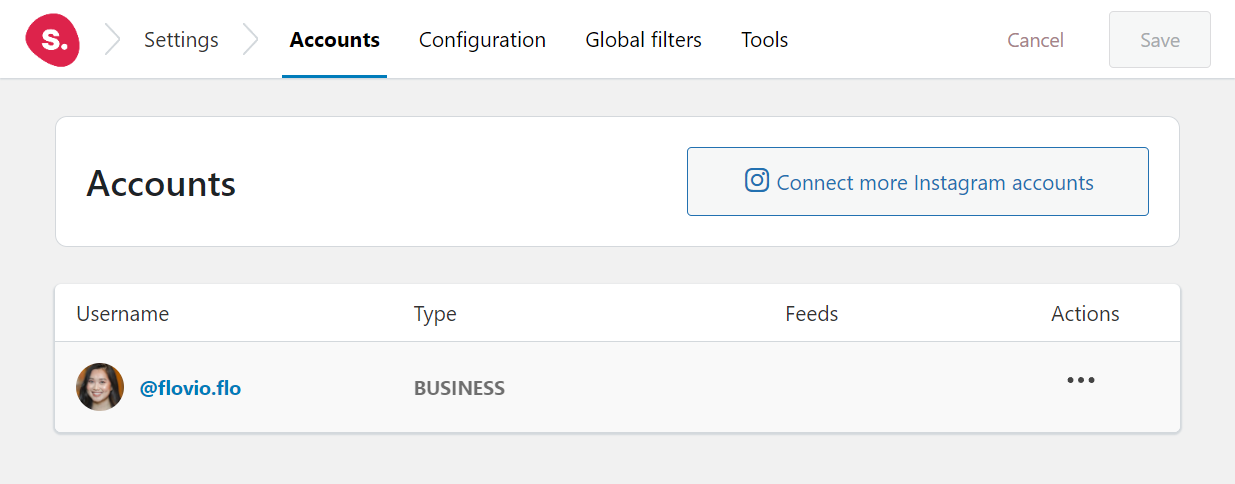Go to the Settings breadcrumb

coord(181,40)
